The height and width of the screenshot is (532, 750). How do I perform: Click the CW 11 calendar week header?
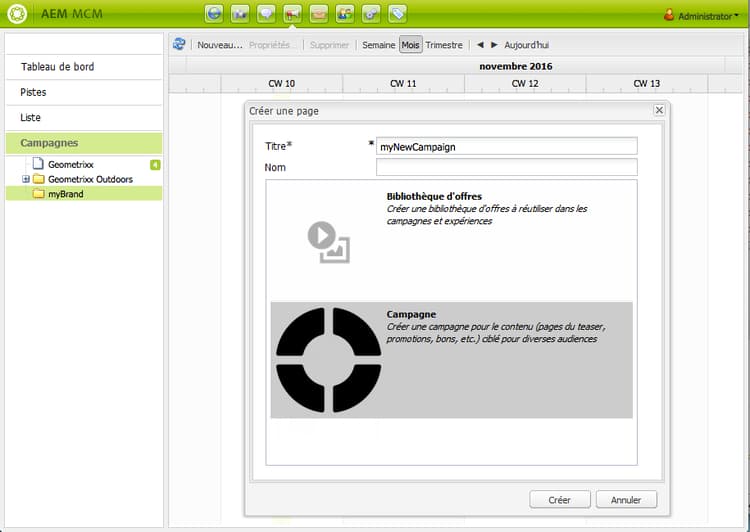(403, 83)
